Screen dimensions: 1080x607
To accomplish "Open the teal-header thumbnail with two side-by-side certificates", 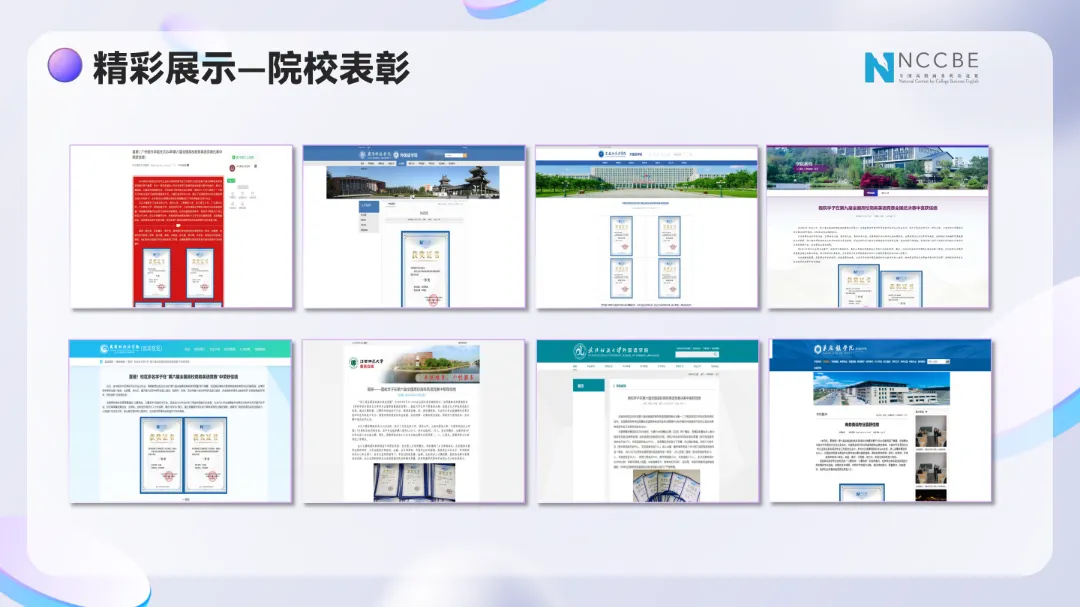I will (180, 421).
